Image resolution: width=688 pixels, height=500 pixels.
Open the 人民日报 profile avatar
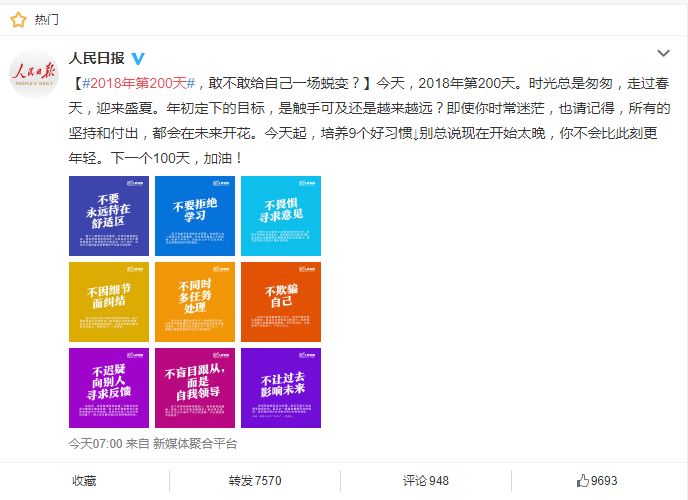[x=34, y=74]
